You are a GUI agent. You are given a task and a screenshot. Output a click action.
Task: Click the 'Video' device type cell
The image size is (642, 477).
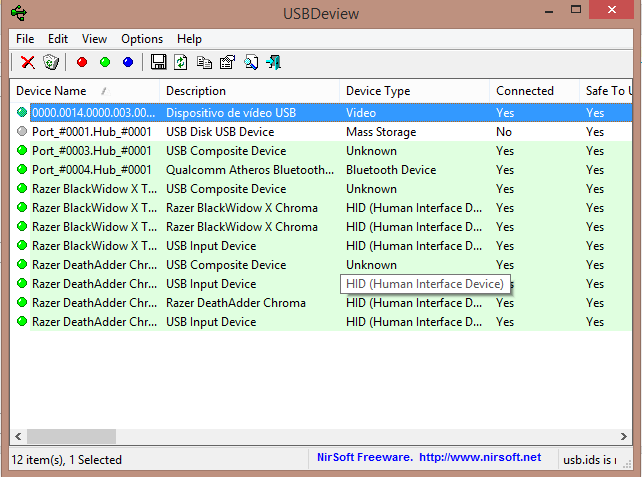361,113
